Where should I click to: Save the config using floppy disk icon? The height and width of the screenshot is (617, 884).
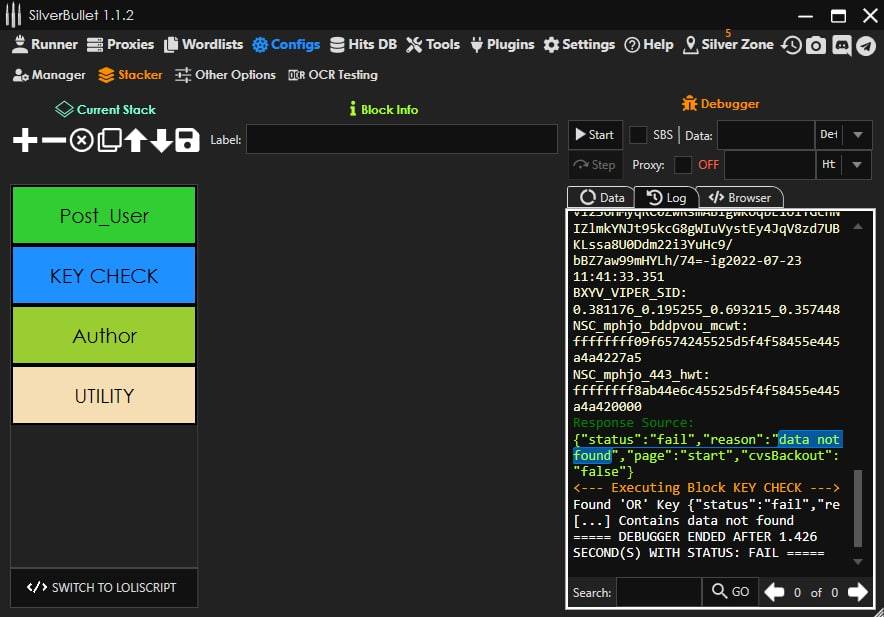(187, 140)
